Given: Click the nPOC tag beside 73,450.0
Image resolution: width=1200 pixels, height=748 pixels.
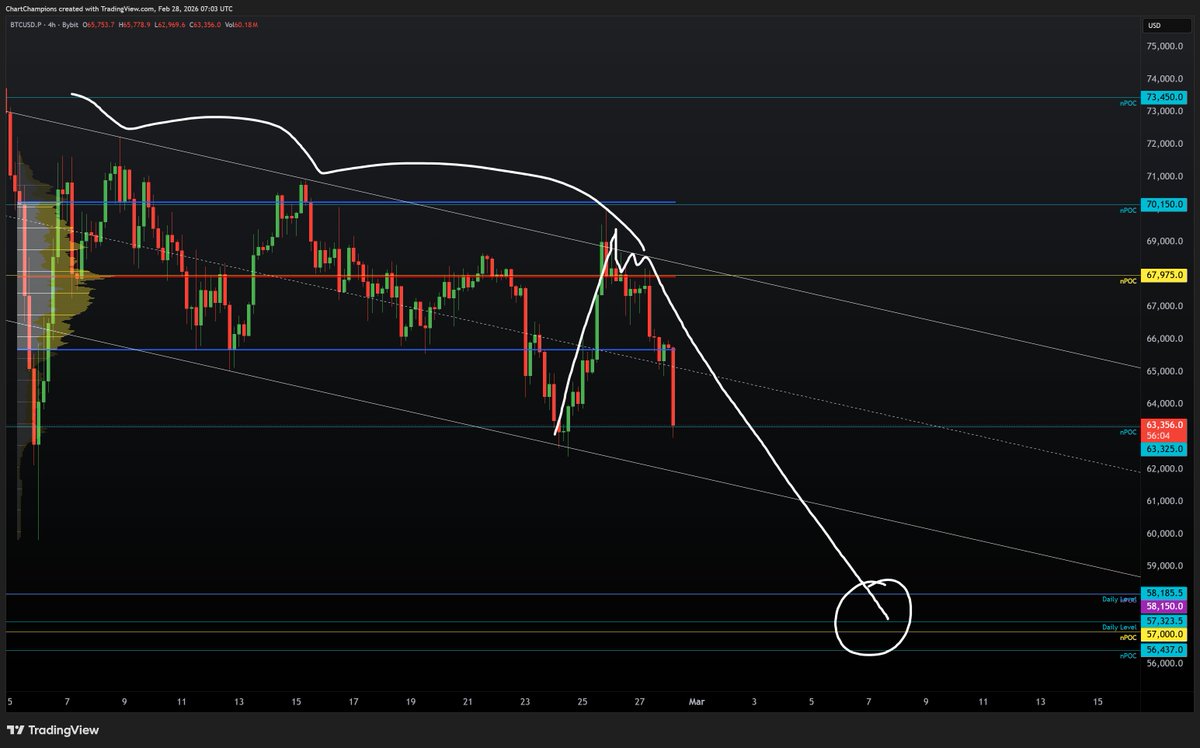Looking at the screenshot, I should 1128,102.
